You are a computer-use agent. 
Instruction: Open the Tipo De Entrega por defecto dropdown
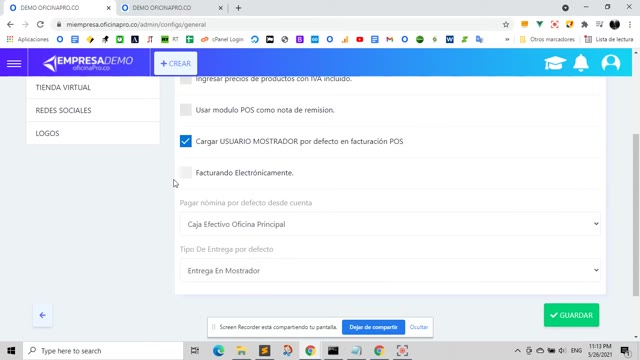click(390, 271)
